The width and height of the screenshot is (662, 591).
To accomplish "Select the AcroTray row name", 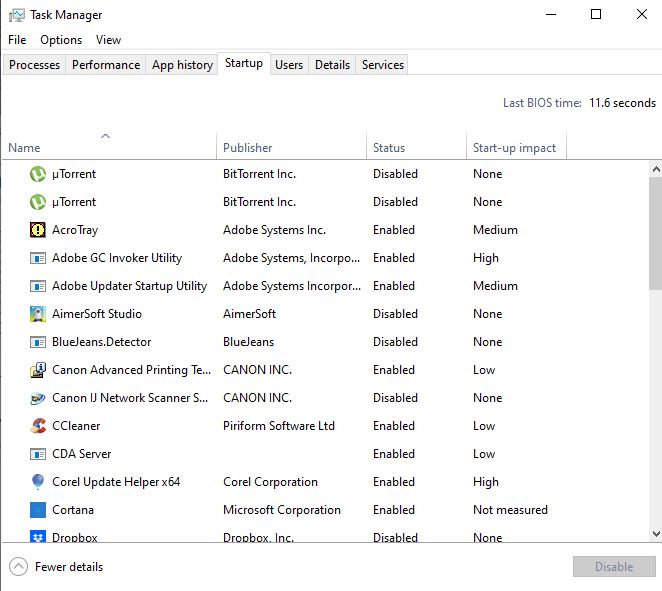I will point(75,230).
